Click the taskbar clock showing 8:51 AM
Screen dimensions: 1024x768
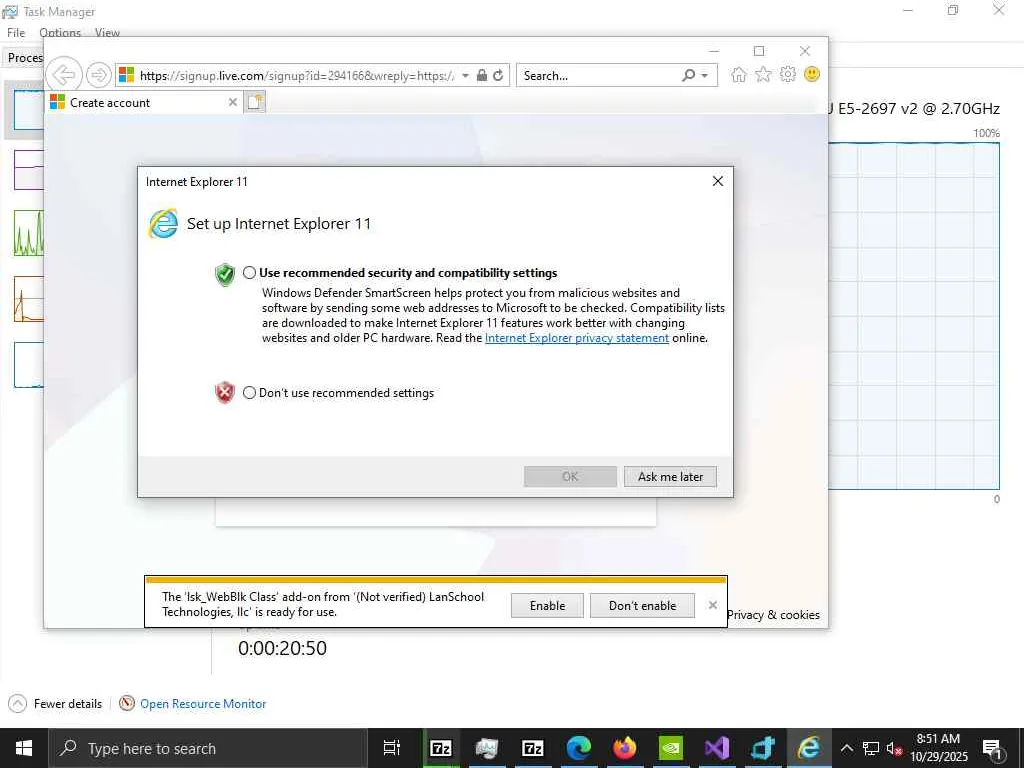(938, 748)
